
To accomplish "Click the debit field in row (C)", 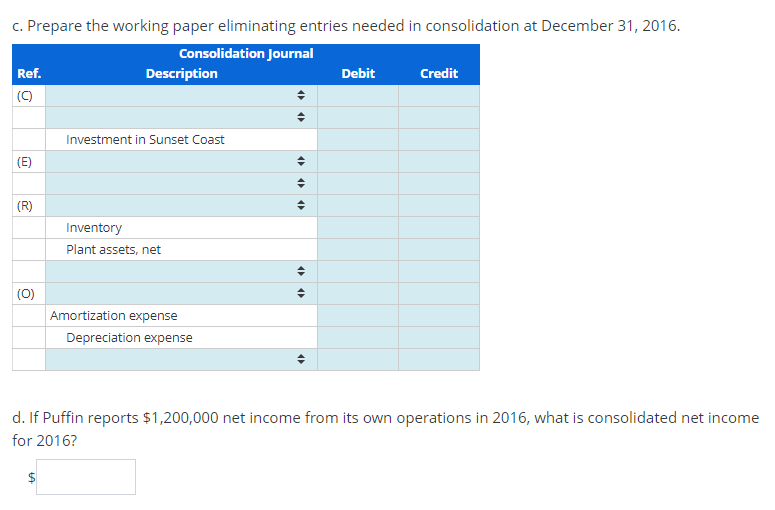I will [x=358, y=96].
